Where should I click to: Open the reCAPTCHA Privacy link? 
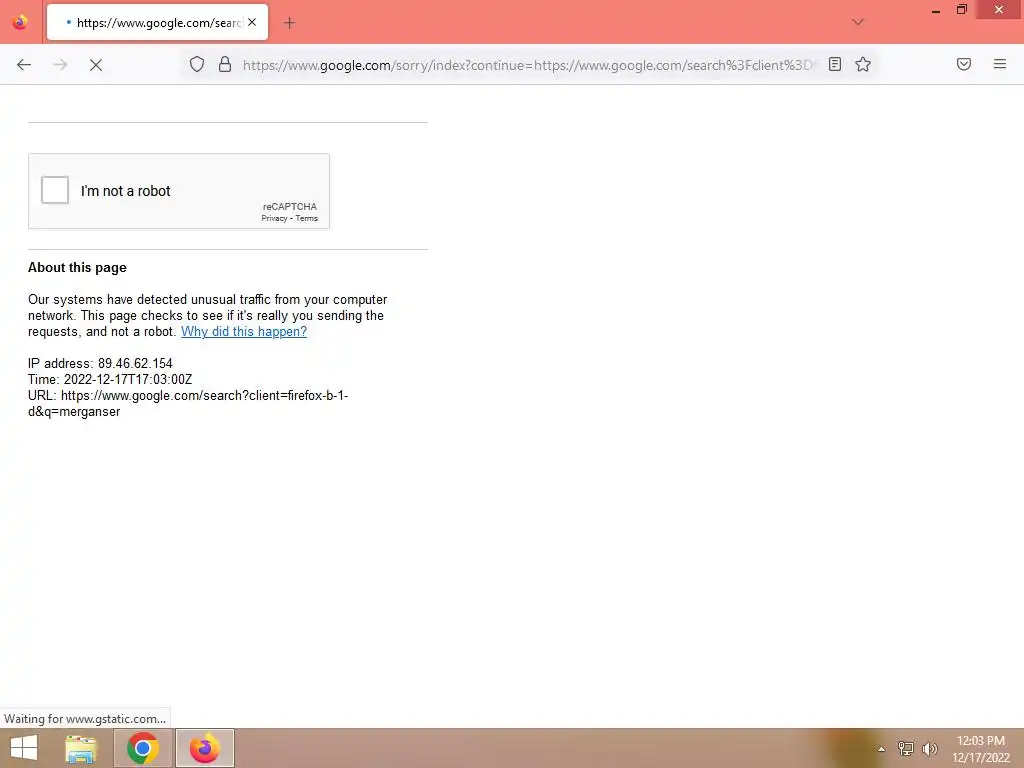coord(274,218)
